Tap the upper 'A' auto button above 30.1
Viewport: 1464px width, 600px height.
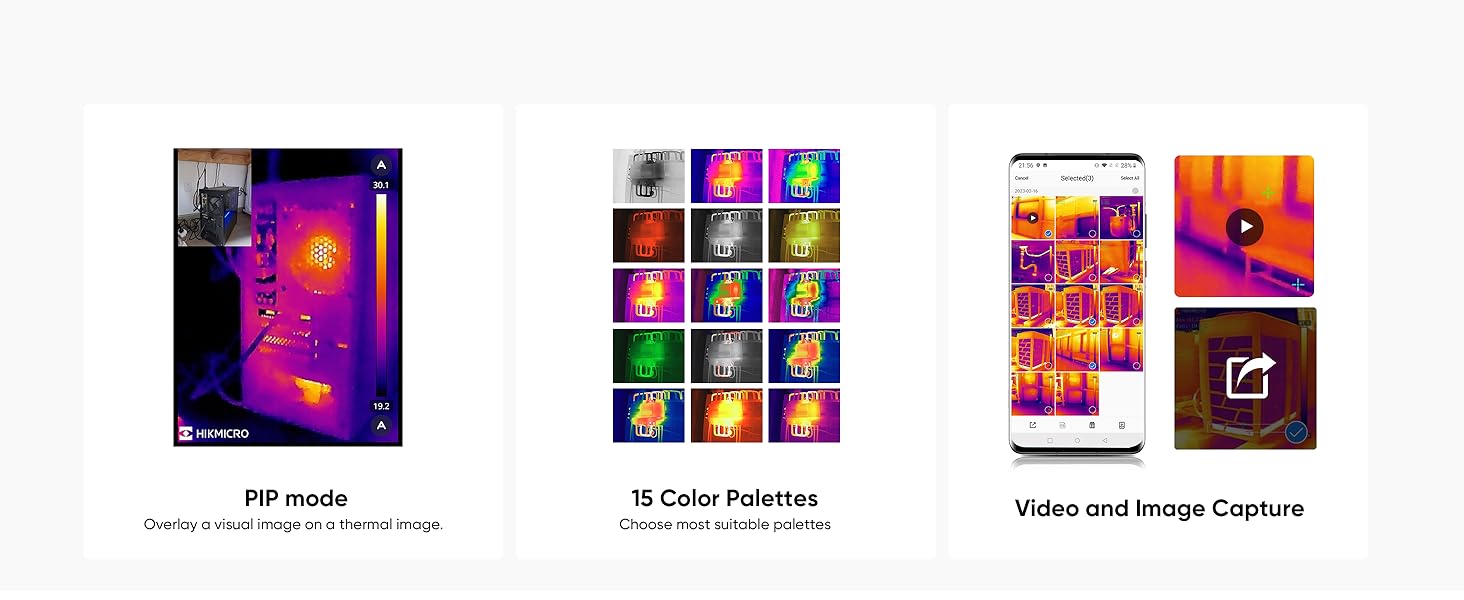tap(380, 165)
